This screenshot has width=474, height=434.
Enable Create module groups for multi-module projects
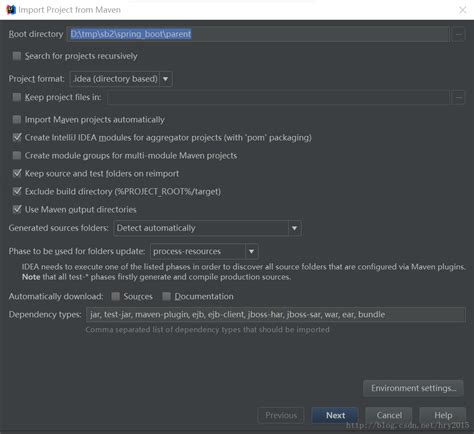[17, 155]
